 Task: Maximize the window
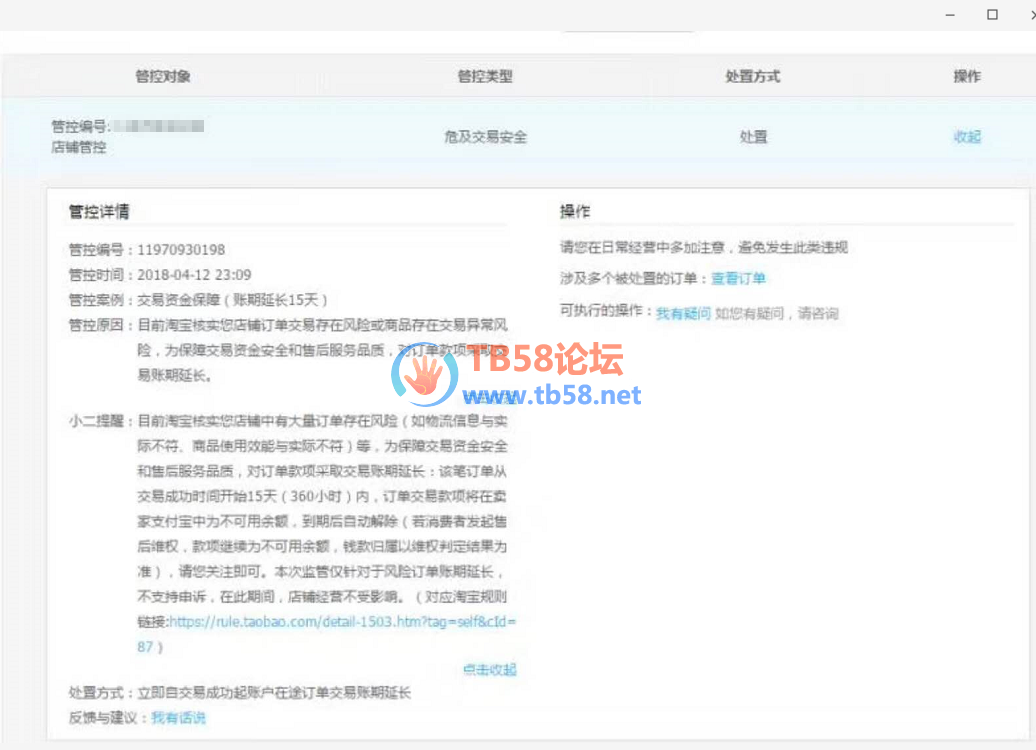click(x=992, y=15)
